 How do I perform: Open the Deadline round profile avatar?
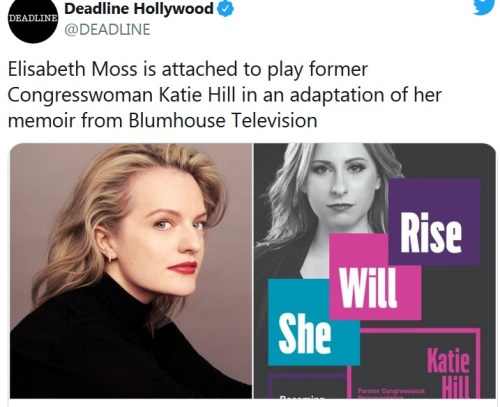coord(33,19)
